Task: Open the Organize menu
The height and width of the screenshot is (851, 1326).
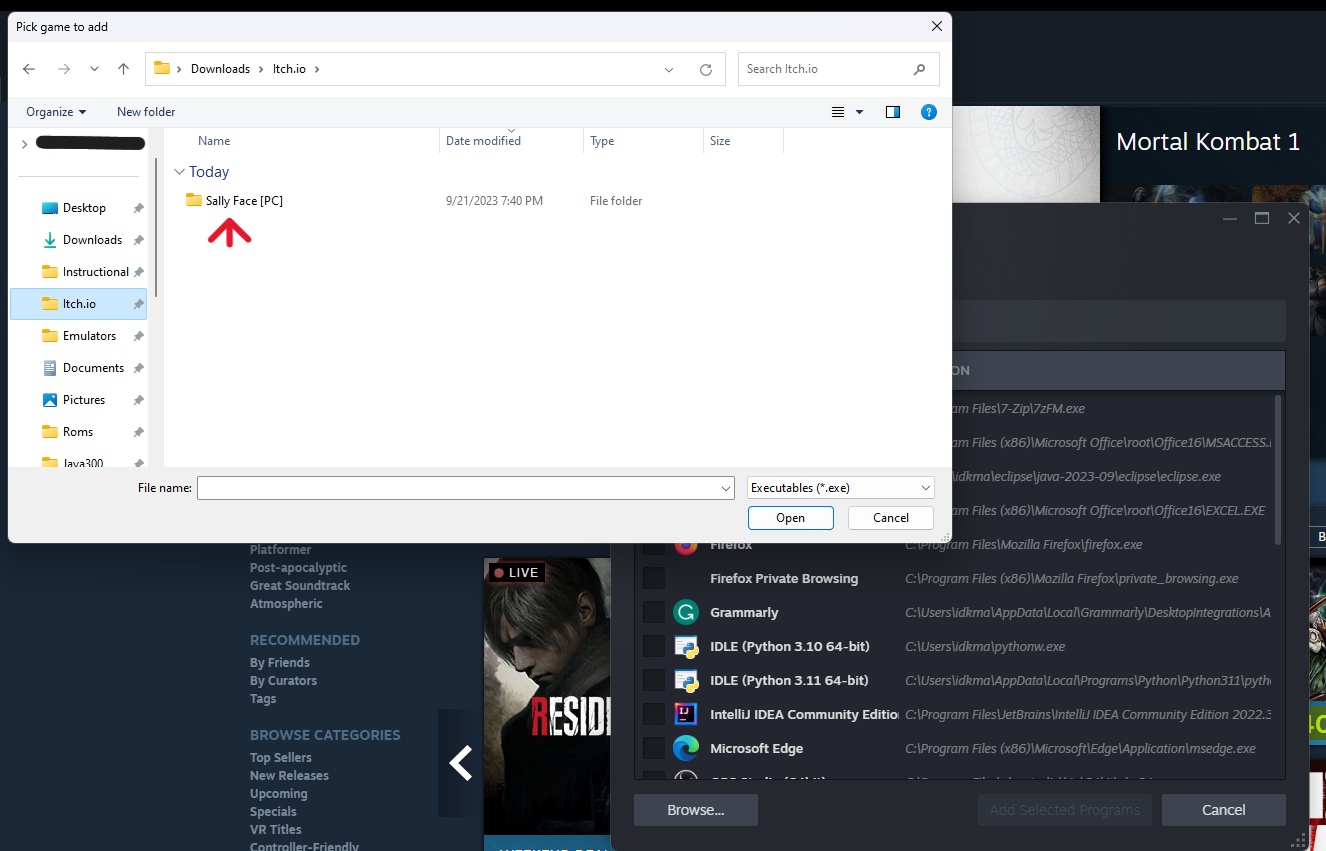Action: point(55,111)
